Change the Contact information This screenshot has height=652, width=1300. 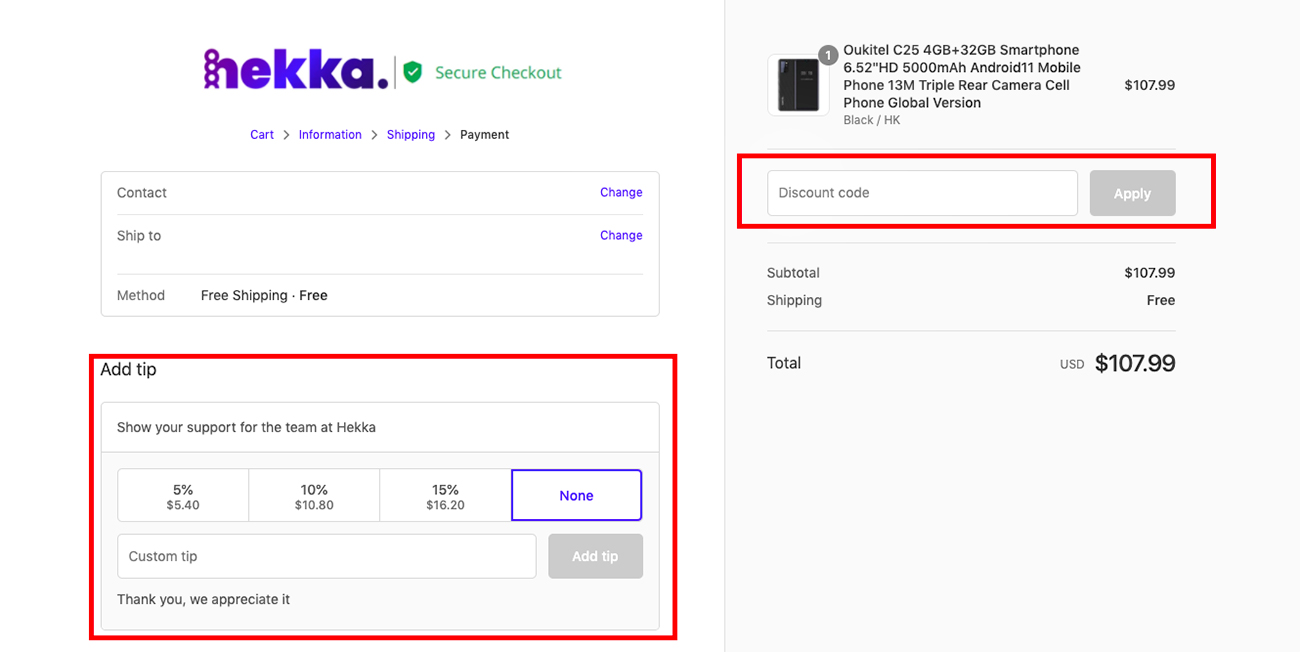coord(621,192)
